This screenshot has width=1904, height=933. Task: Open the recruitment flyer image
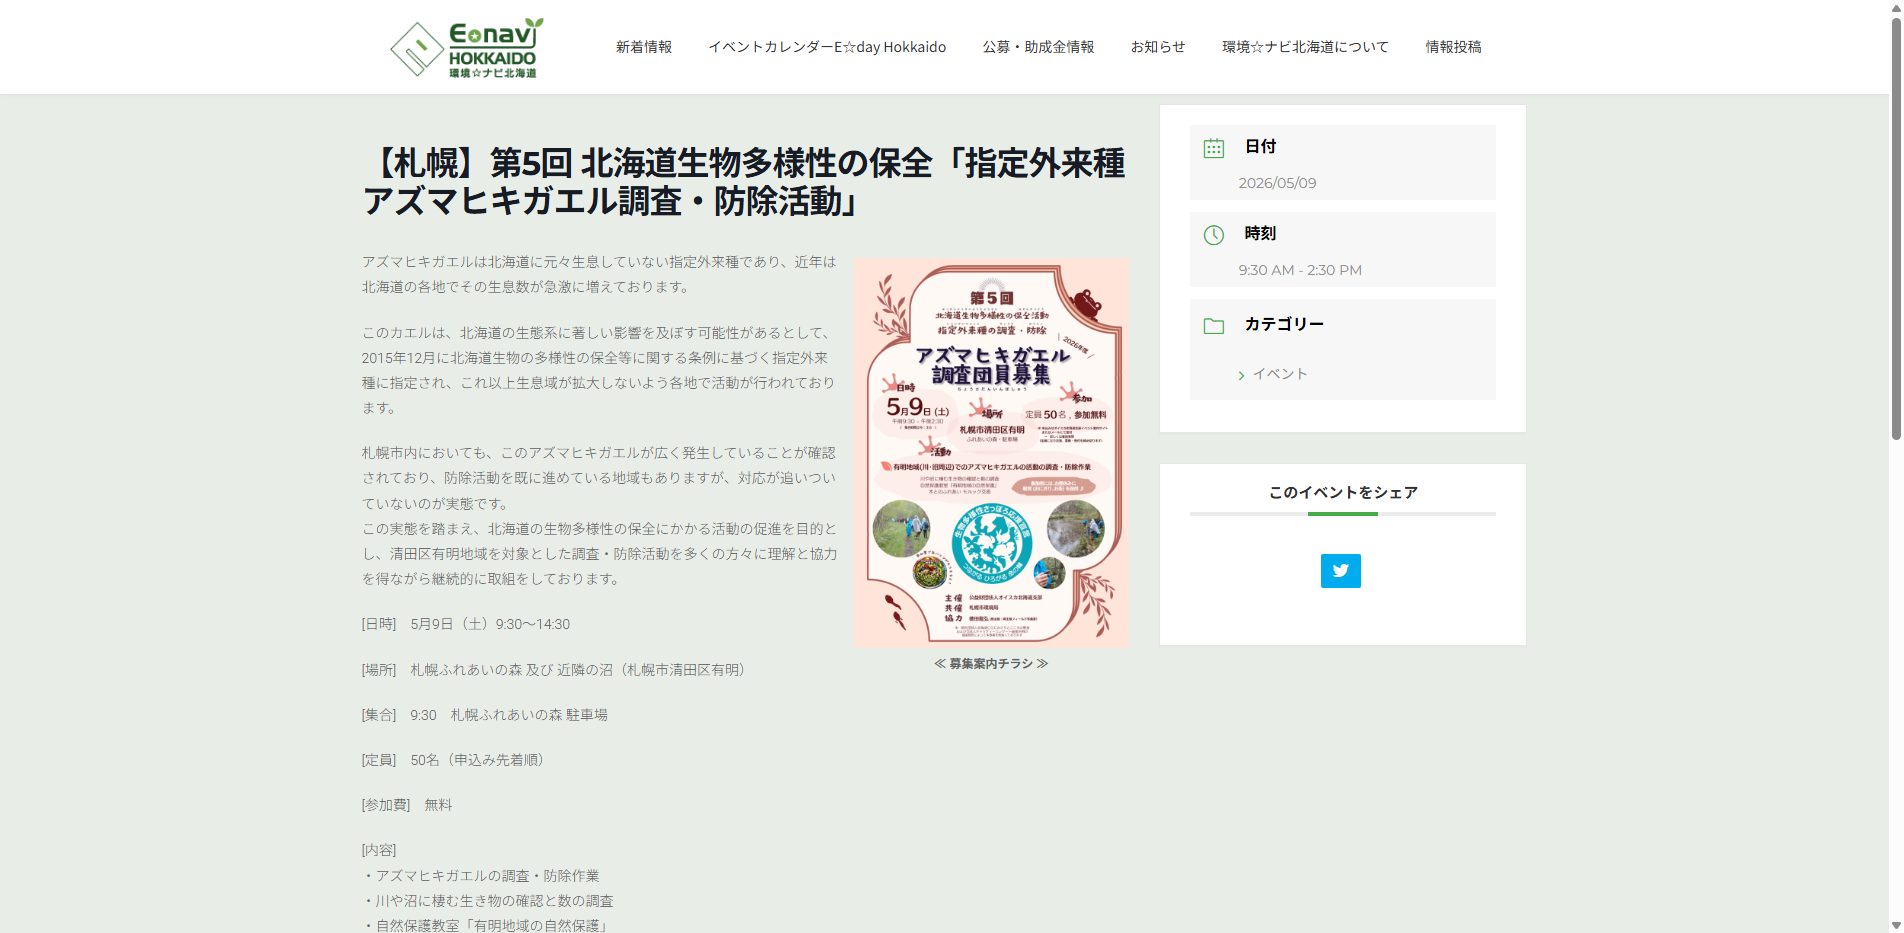(991, 452)
